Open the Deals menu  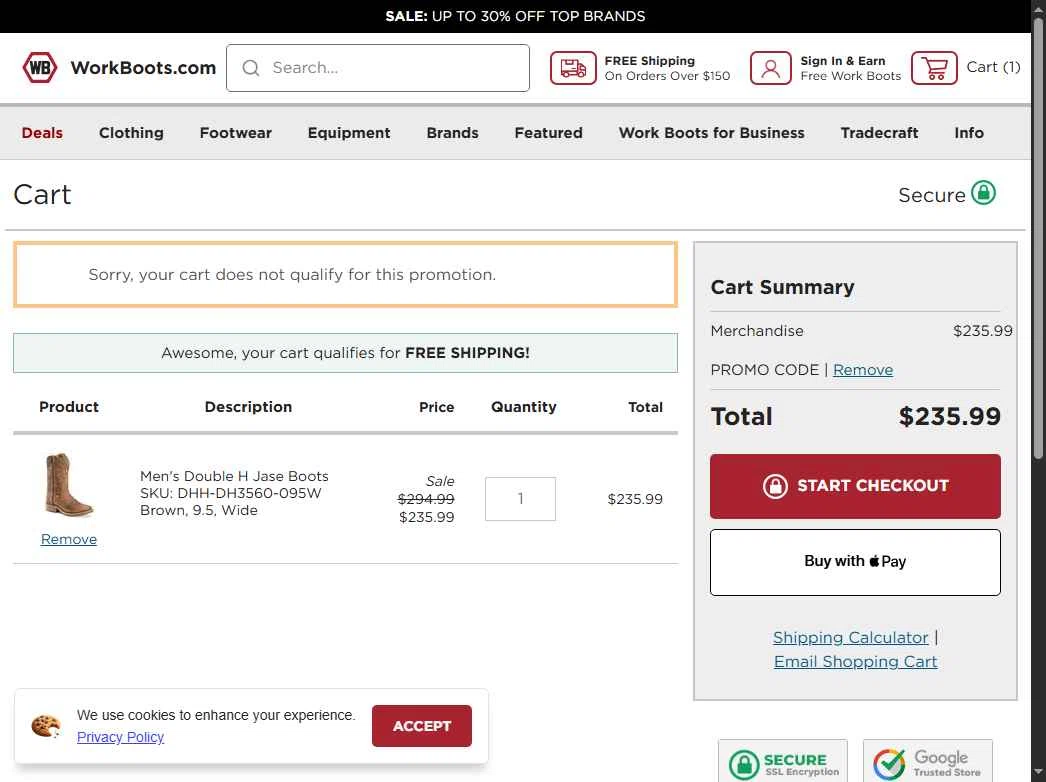[42, 133]
